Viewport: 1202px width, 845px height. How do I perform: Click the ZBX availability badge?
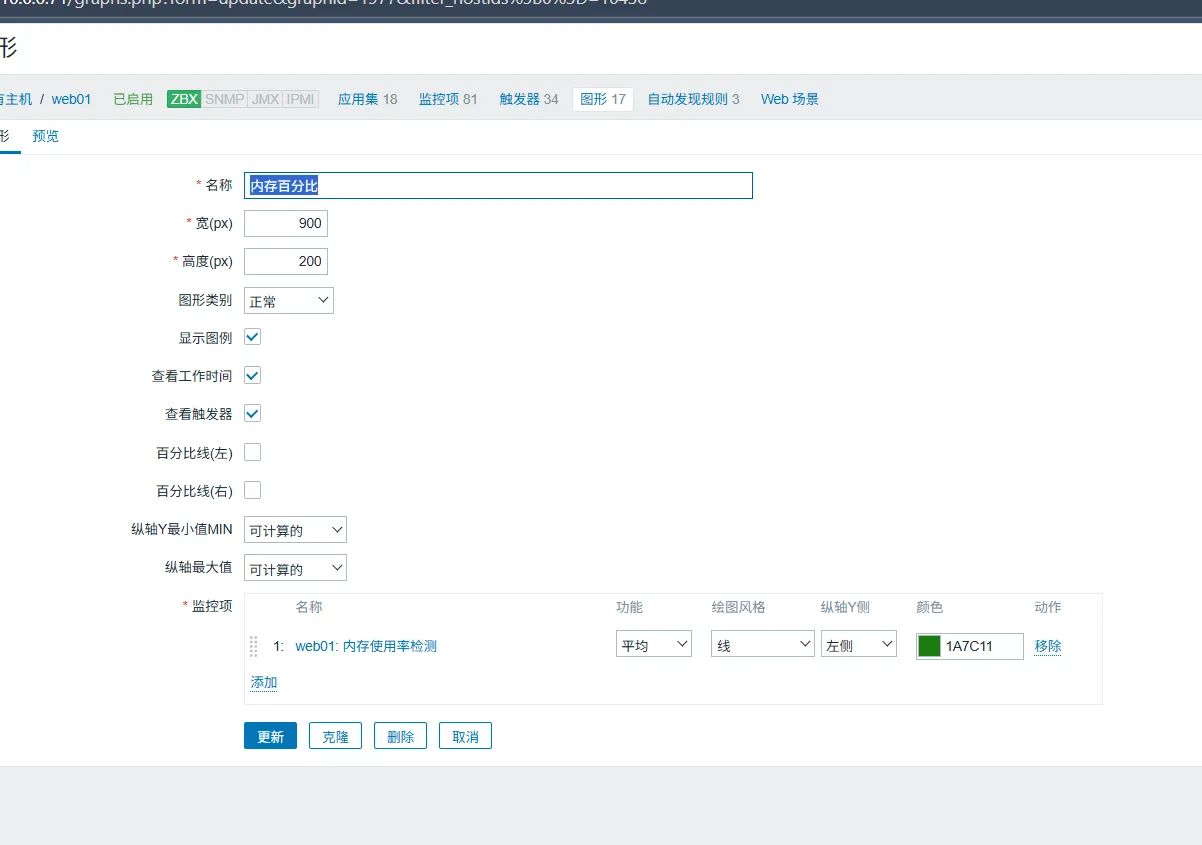point(184,99)
